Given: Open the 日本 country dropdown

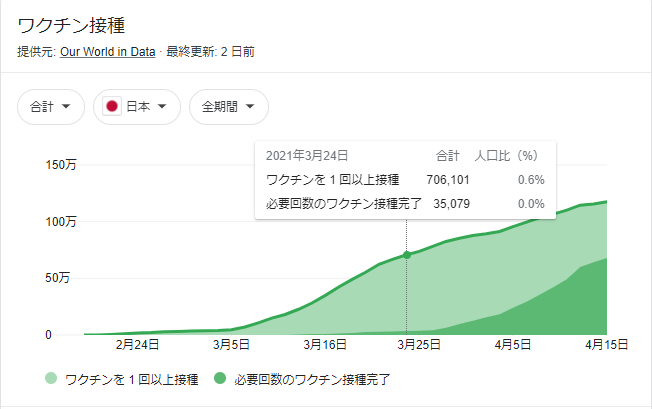Looking at the screenshot, I should [x=137, y=107].
